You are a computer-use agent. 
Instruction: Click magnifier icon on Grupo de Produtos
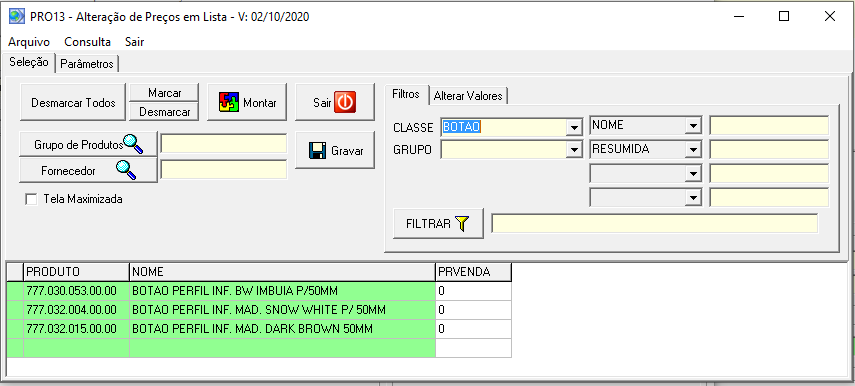133,144
